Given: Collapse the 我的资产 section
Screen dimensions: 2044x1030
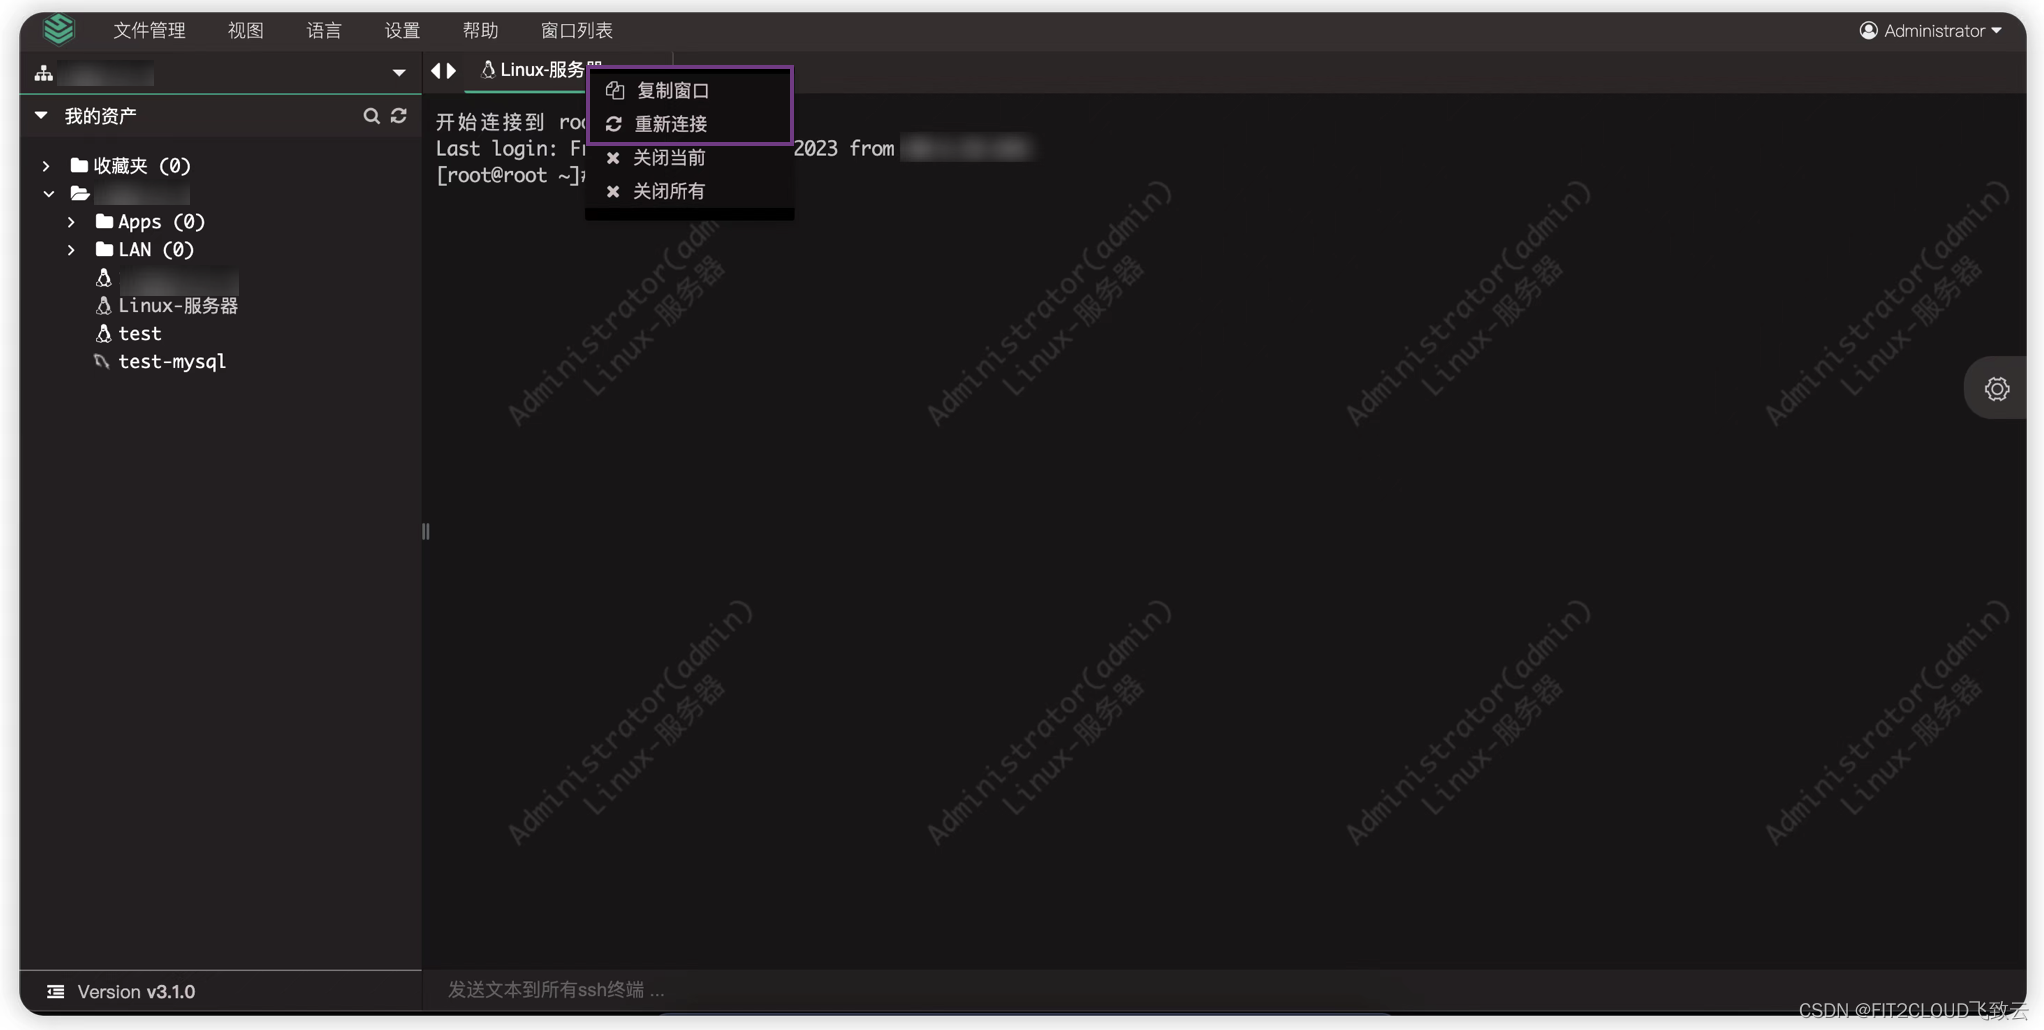Looking at the screenshot, I should click(x=41, y=116).
